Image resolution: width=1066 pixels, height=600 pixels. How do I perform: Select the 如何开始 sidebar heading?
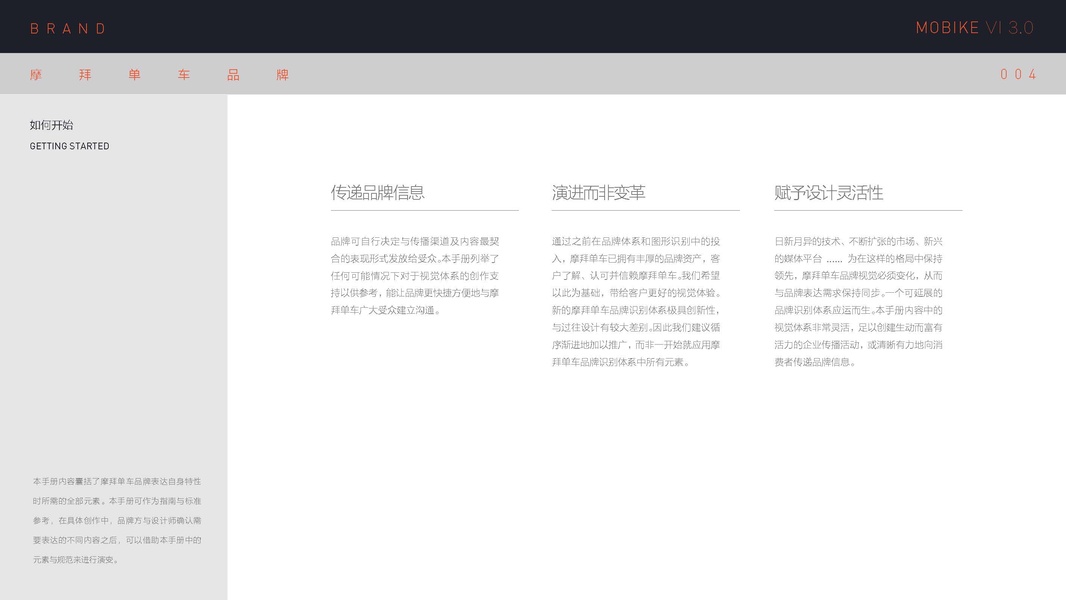point(52,125)
